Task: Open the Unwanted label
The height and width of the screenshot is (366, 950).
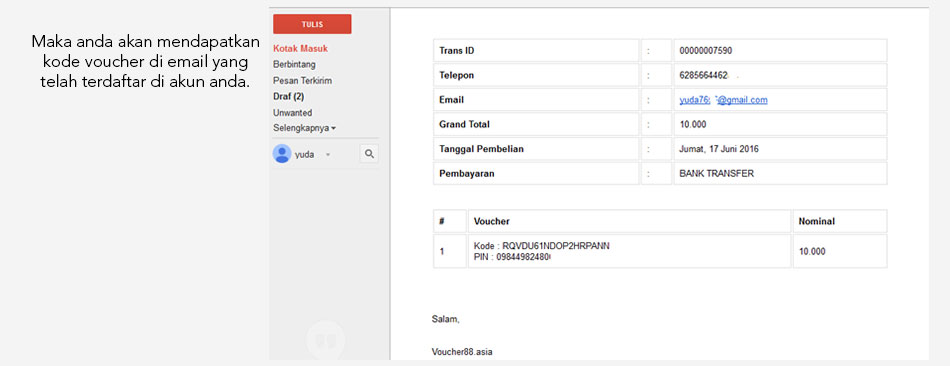Action: pyautogui.click(x=293, y=113)
